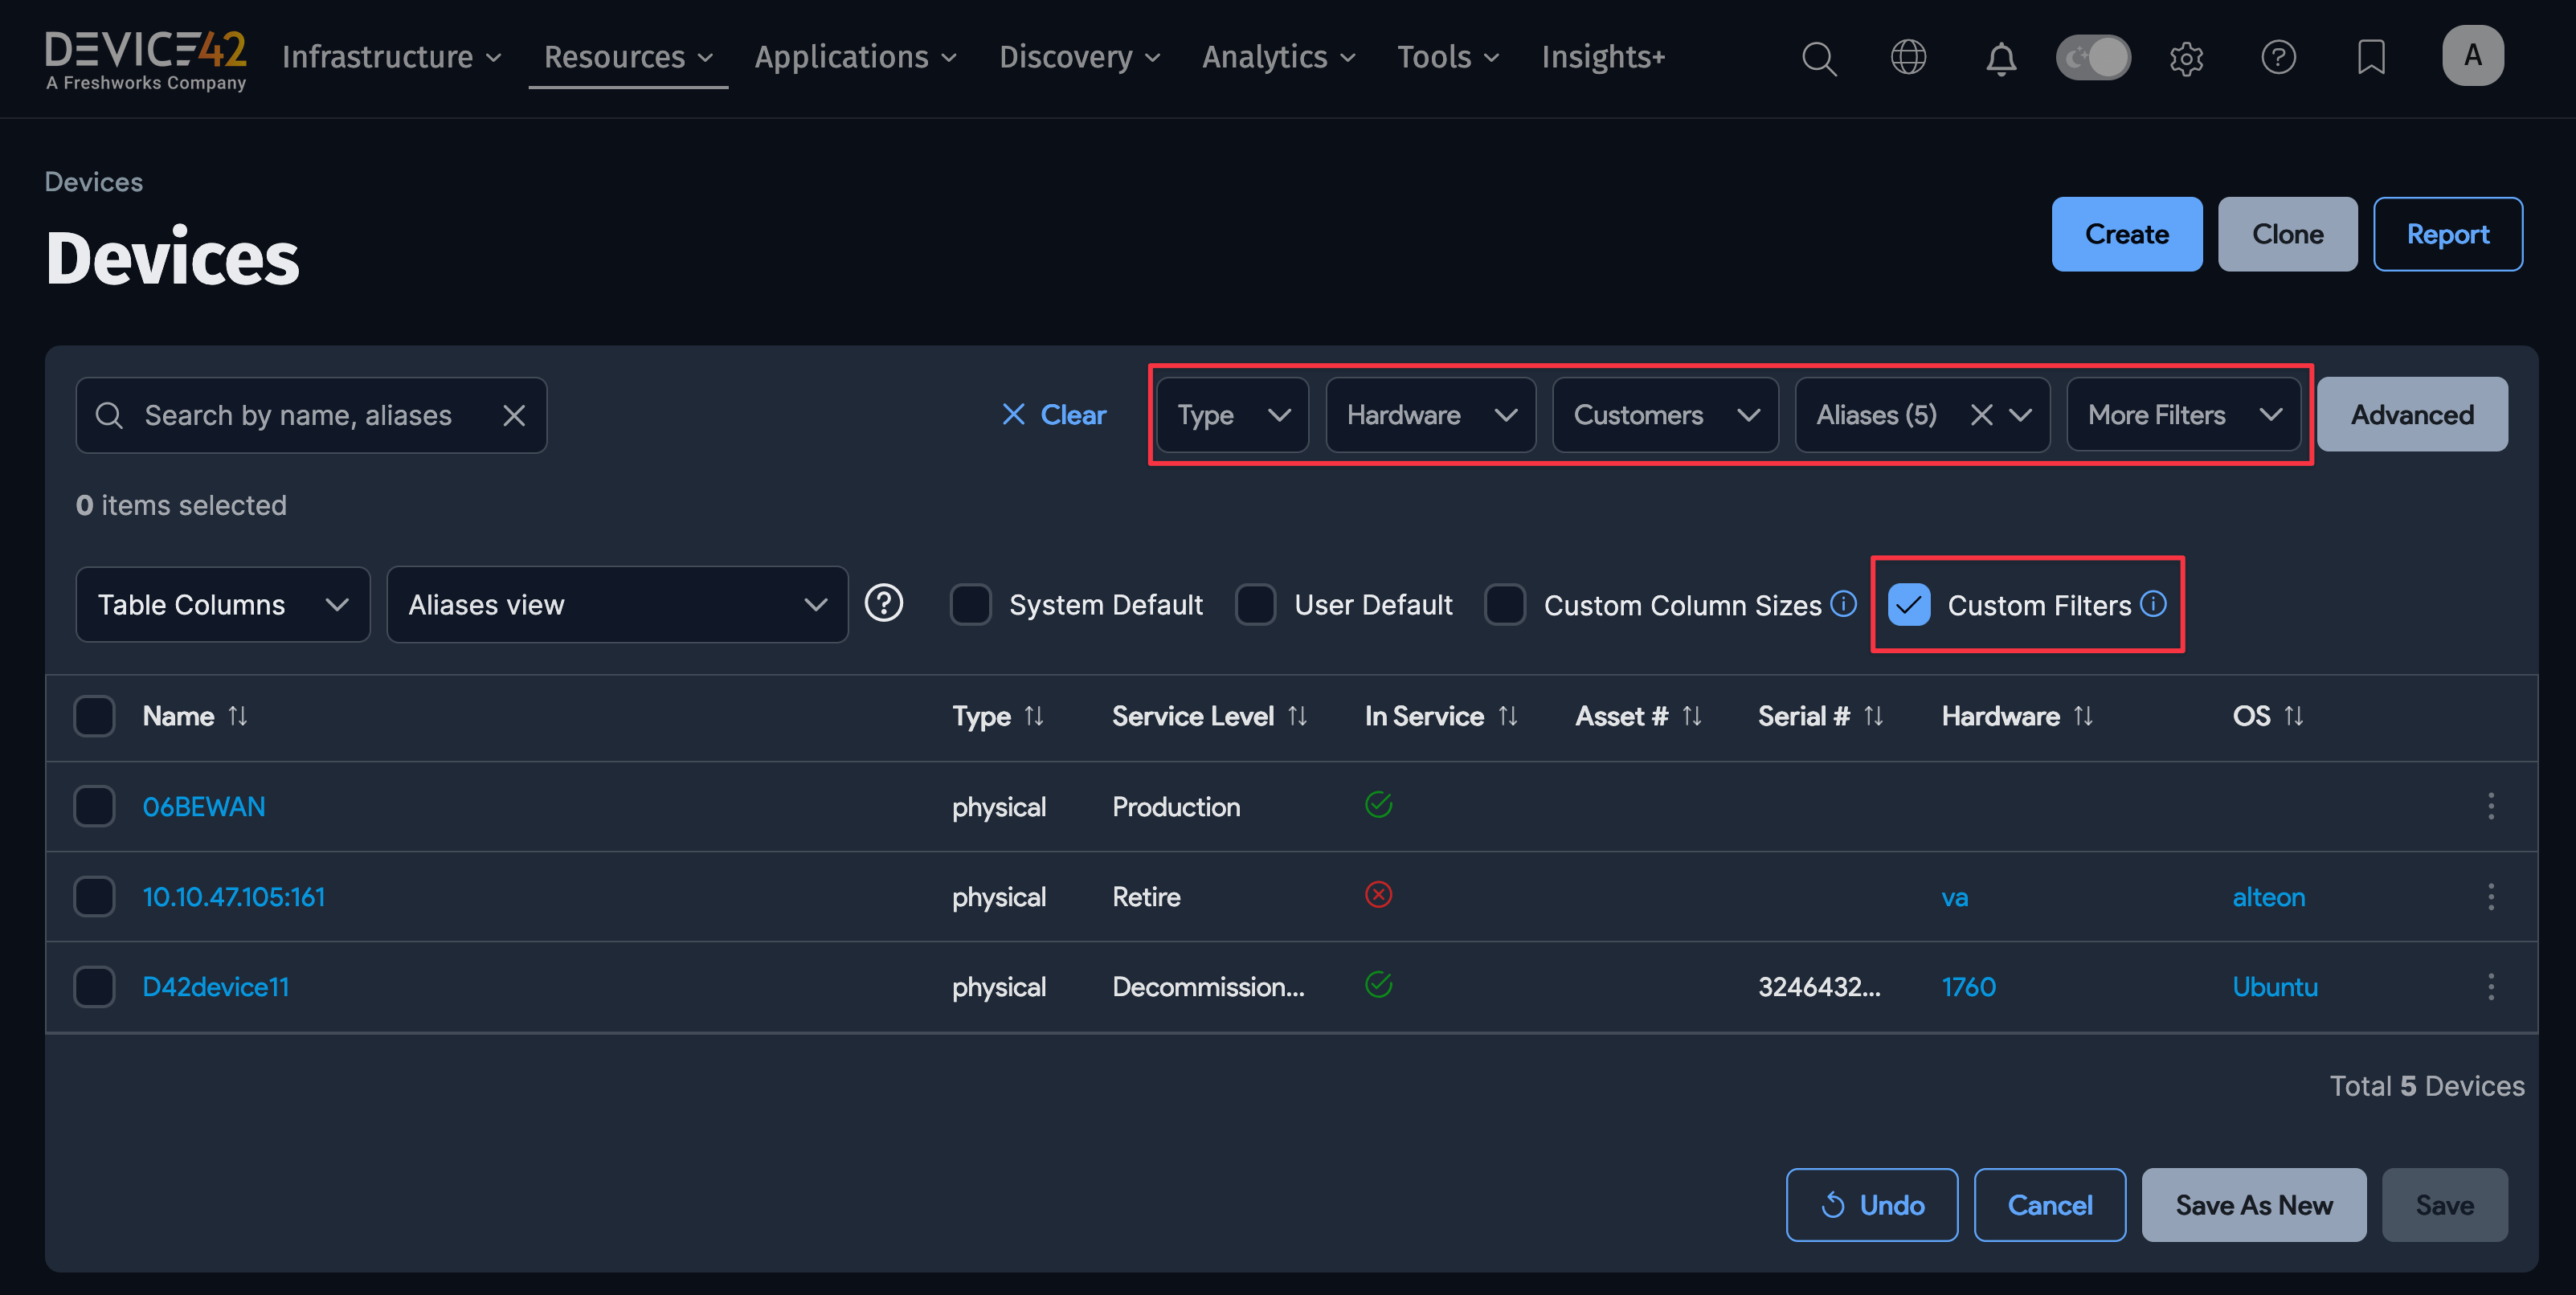Uncheck the Custom Filters checkbox

[1908, 605]
